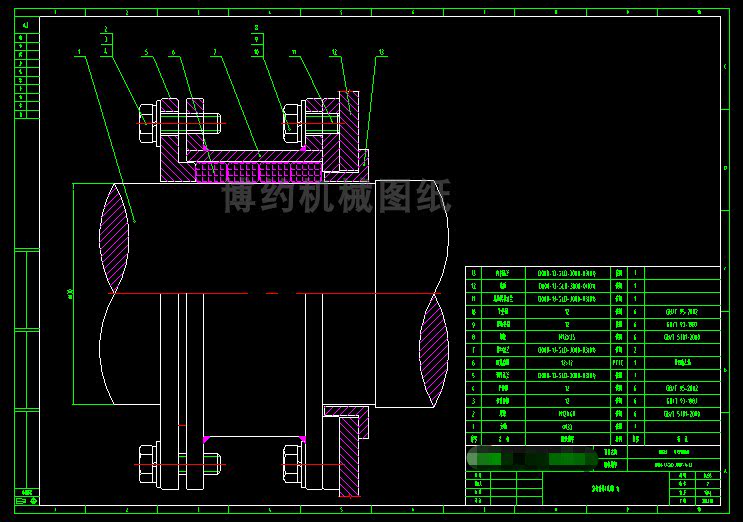This screenshot has height=522, width=743.
Task: Select GB/T 5781-2000 in parts list row 2
Action: click(681, 414)
